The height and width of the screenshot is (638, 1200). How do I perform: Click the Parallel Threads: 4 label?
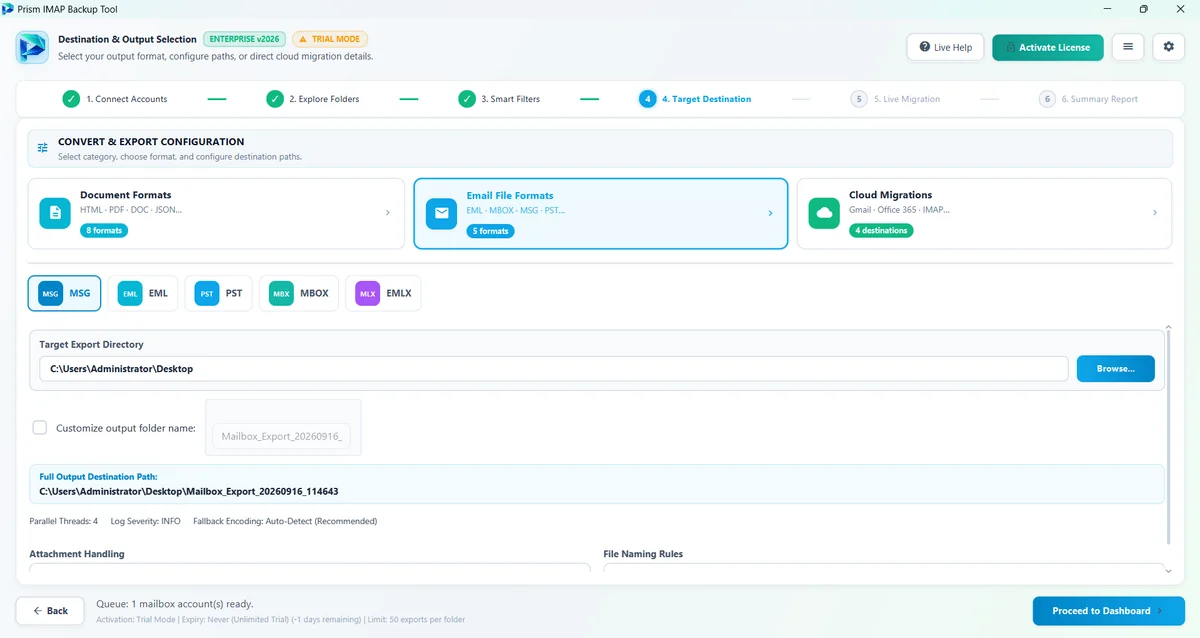click(64, 521)
